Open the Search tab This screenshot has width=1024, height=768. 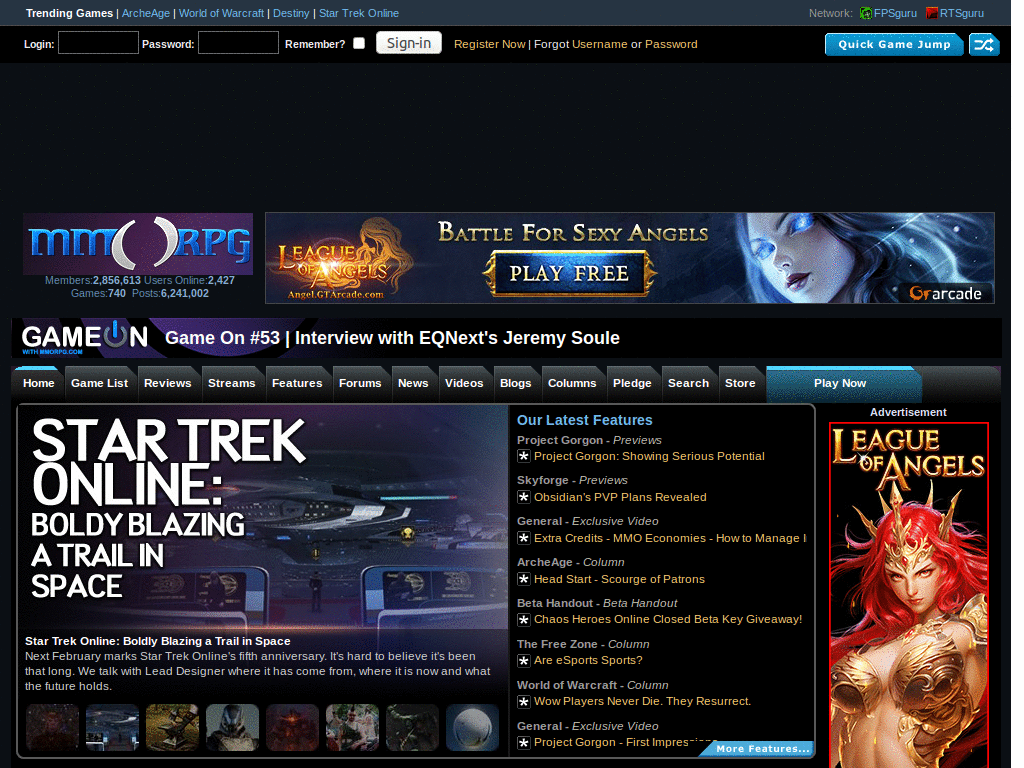click(x=688, y=383)
